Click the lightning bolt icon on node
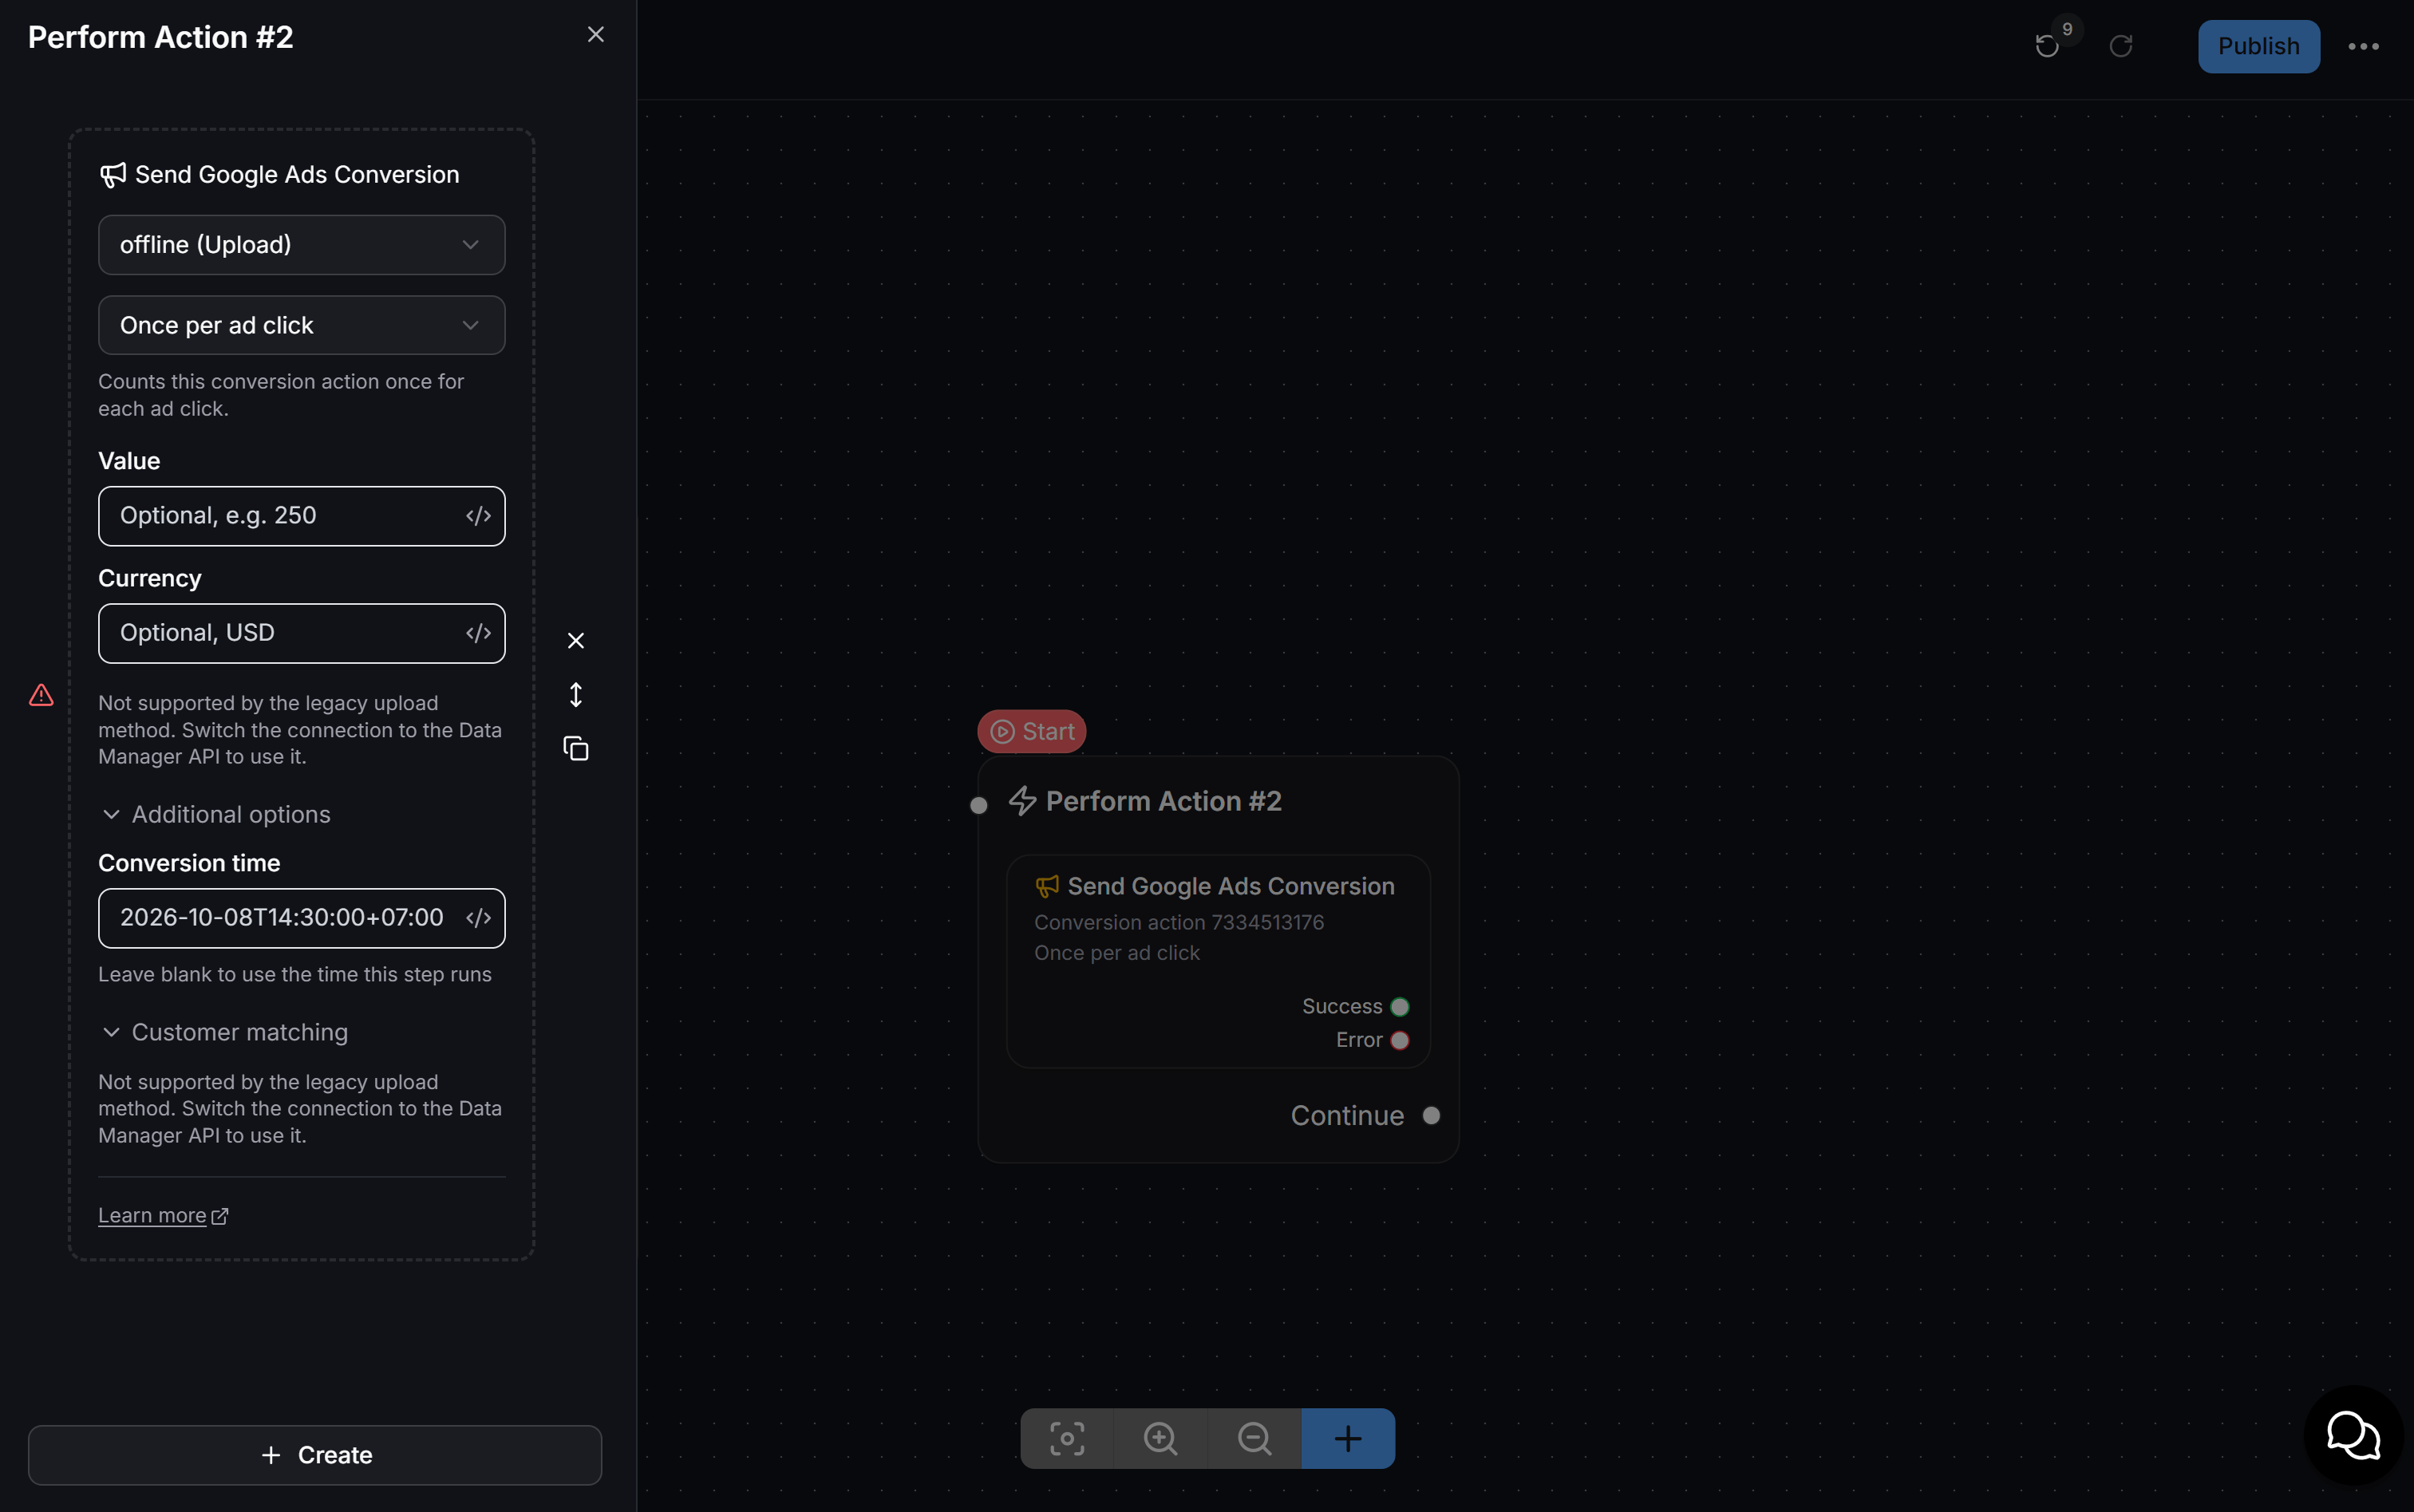Screen dimensions: 2414x1512 pos(1022,801)
